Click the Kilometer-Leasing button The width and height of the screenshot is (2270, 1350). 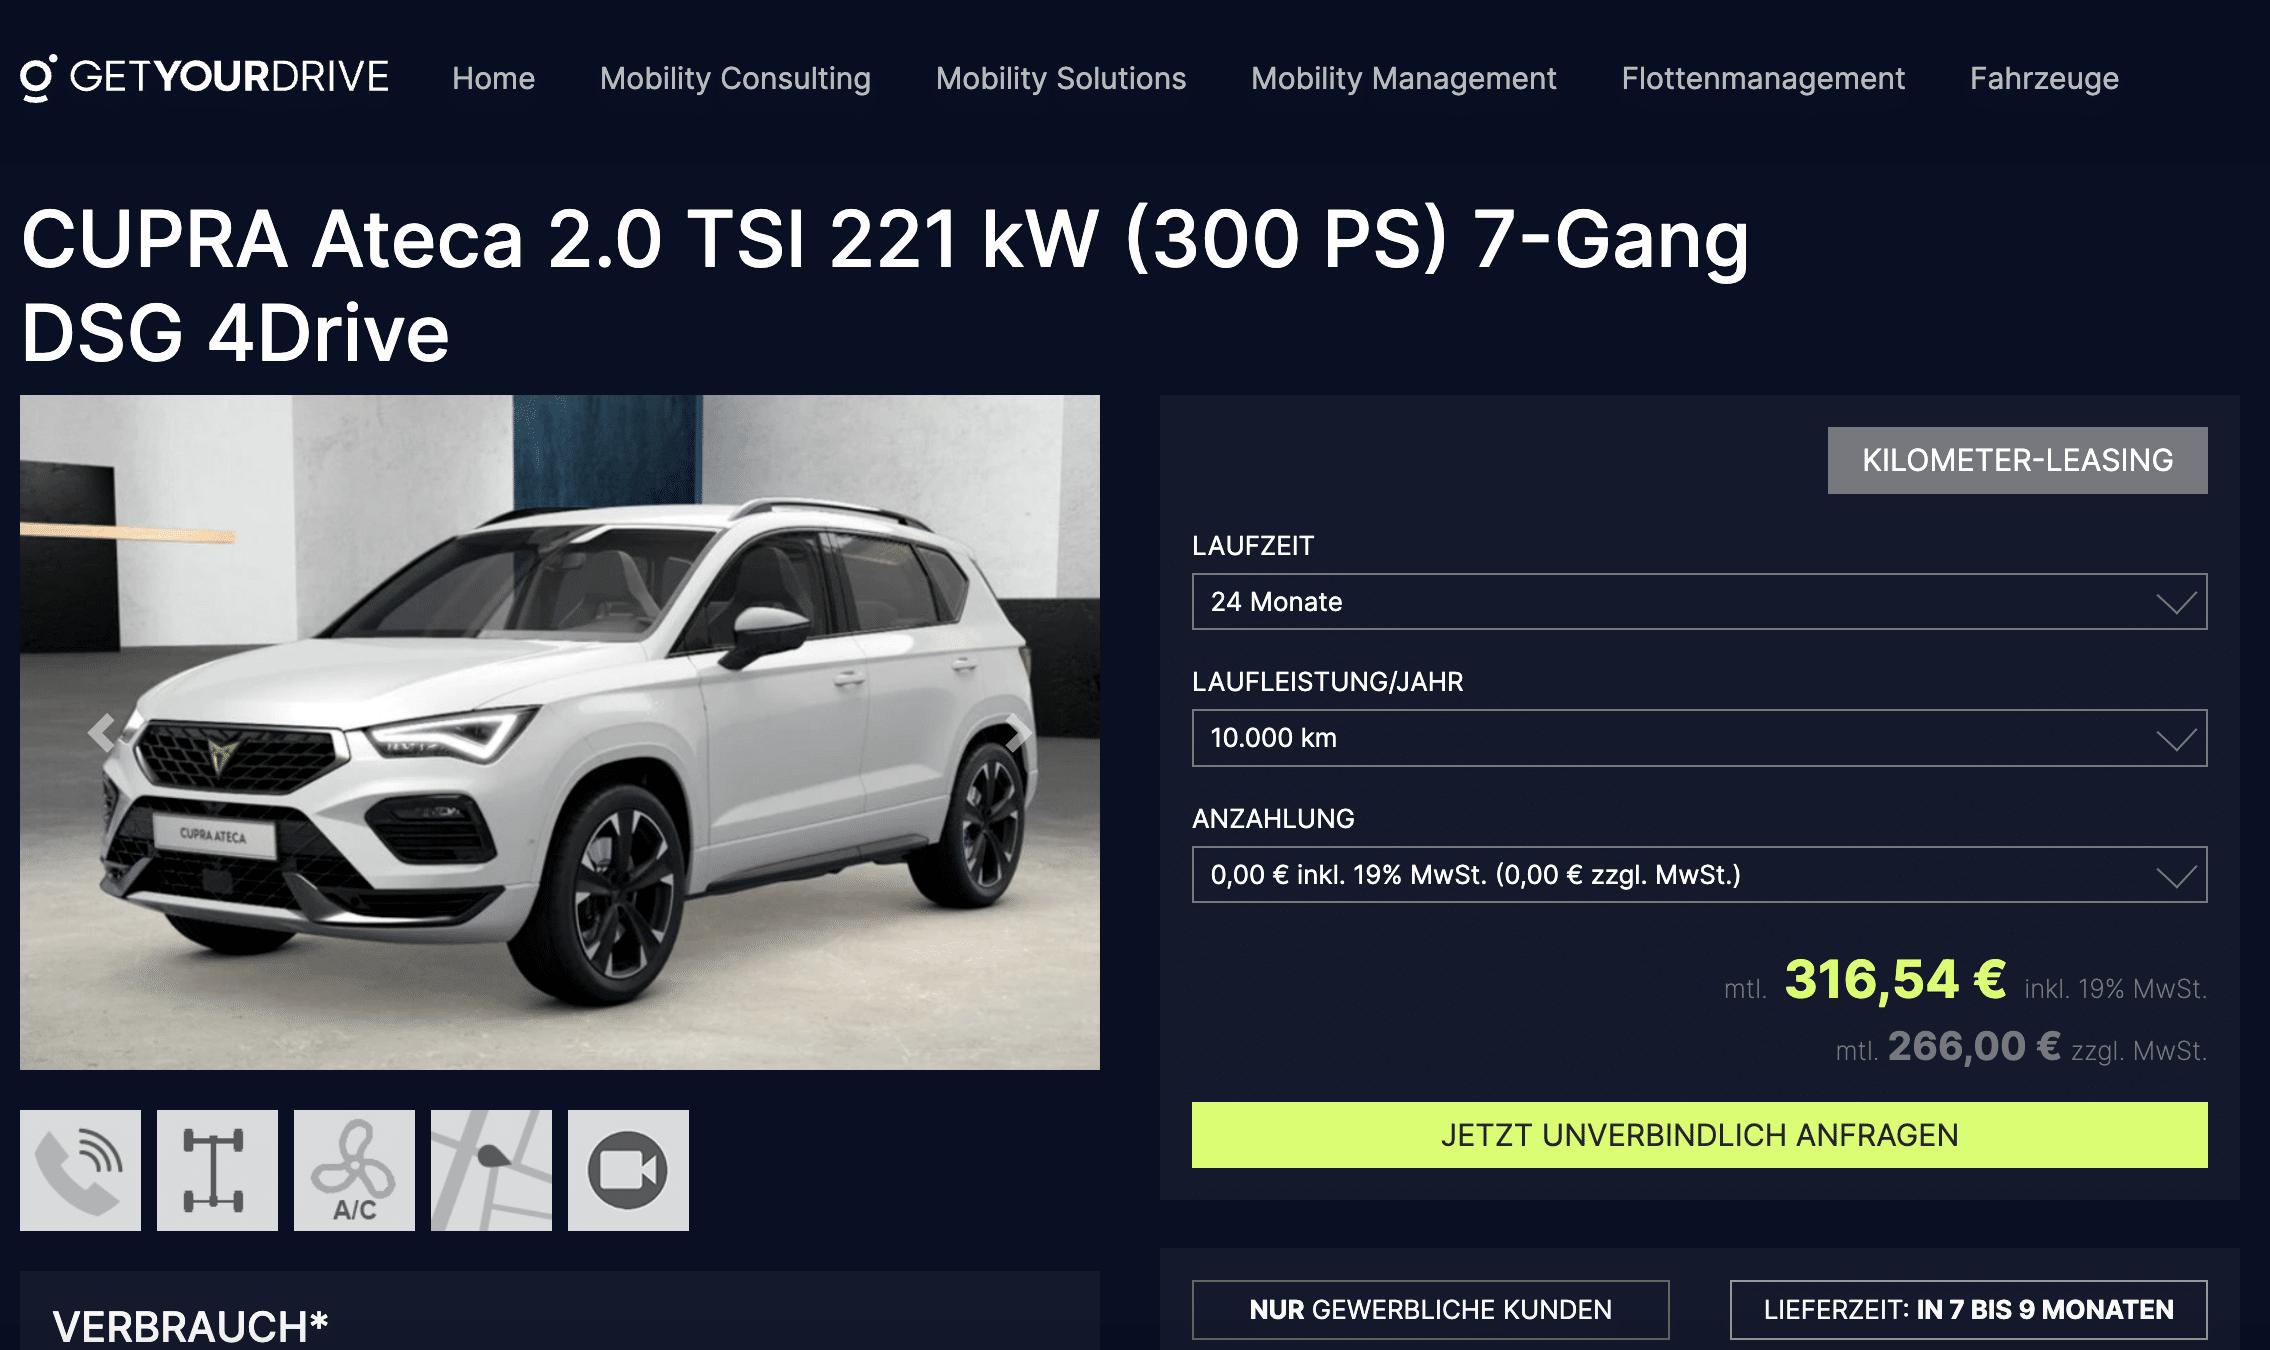2017,460
